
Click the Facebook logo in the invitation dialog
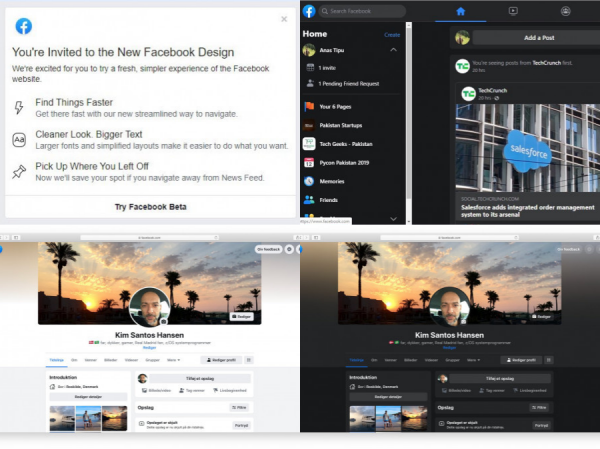click(x=24, y=26)
